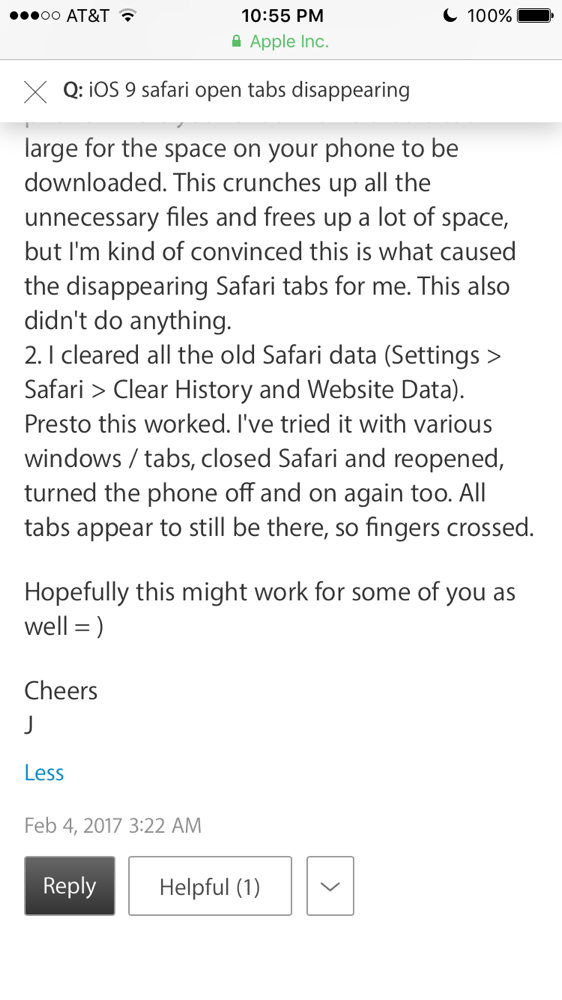
Task: Tap the battery icon in the status bar
Action: tap(535, 16)
